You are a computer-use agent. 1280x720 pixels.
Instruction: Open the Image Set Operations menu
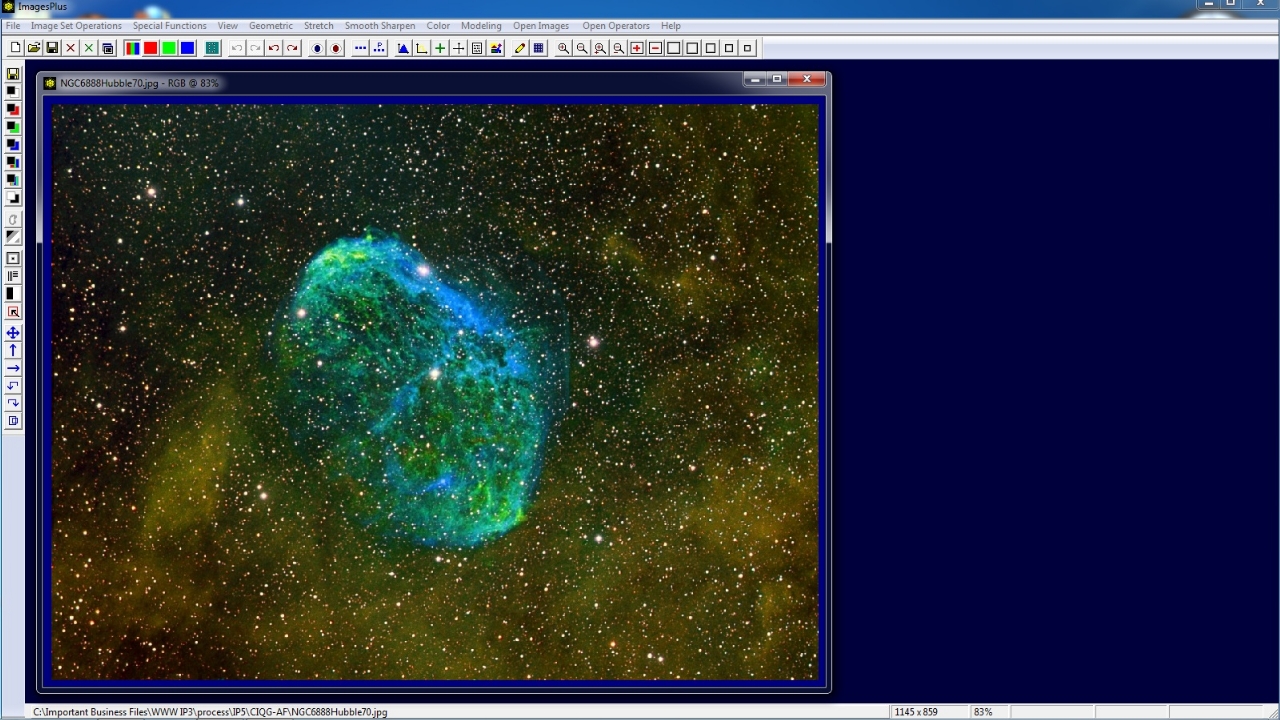pyautogui.click(x=76, y=26)
